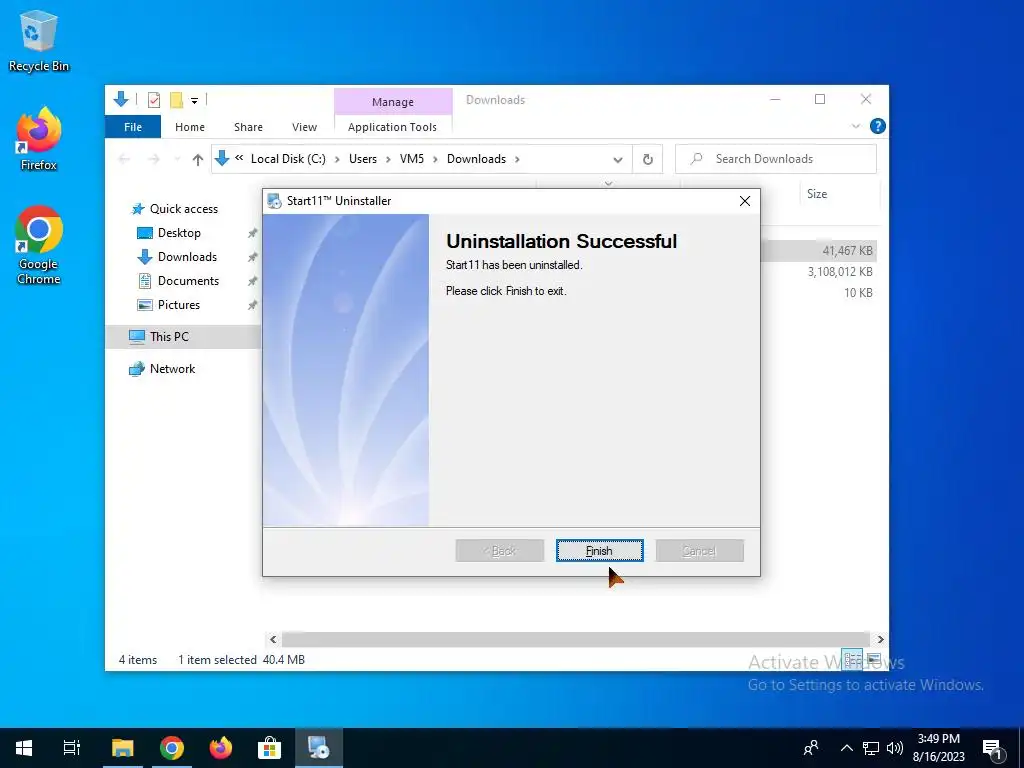Screen dimensions: 1024x768
Task: Select the file sized 41,467 KB
Action: pyautogui.click(x=847, y=251)
